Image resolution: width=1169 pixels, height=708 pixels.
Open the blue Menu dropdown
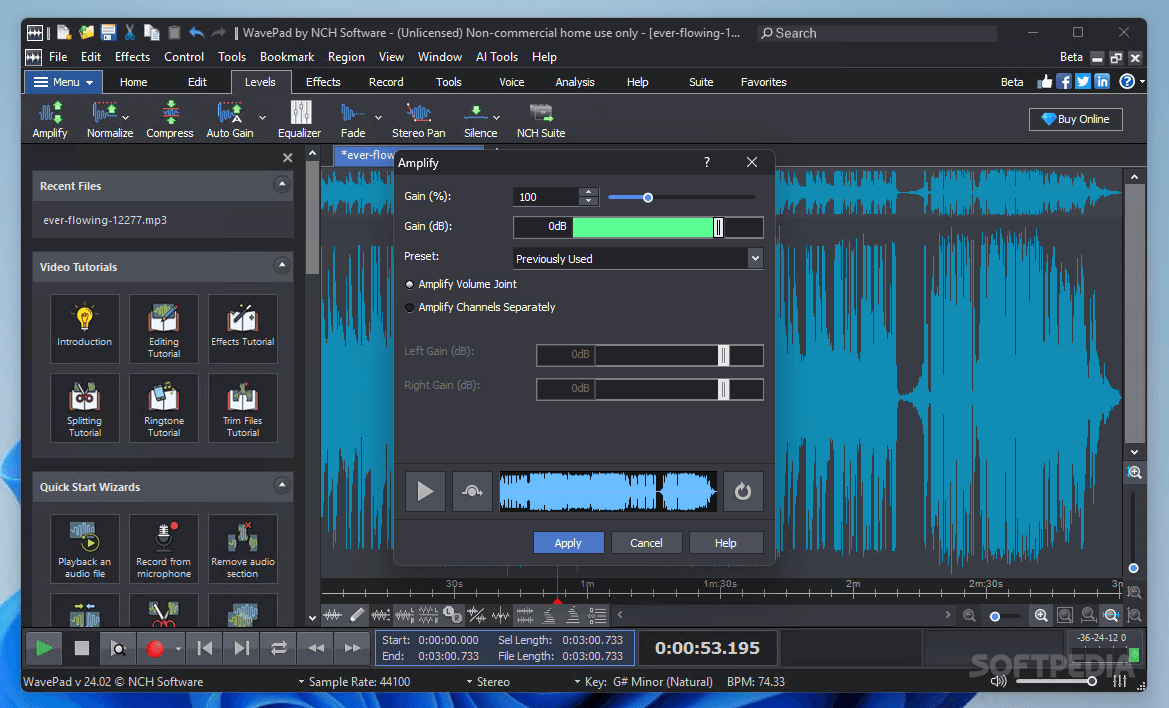pyautogui.click(x=63, y=82)
